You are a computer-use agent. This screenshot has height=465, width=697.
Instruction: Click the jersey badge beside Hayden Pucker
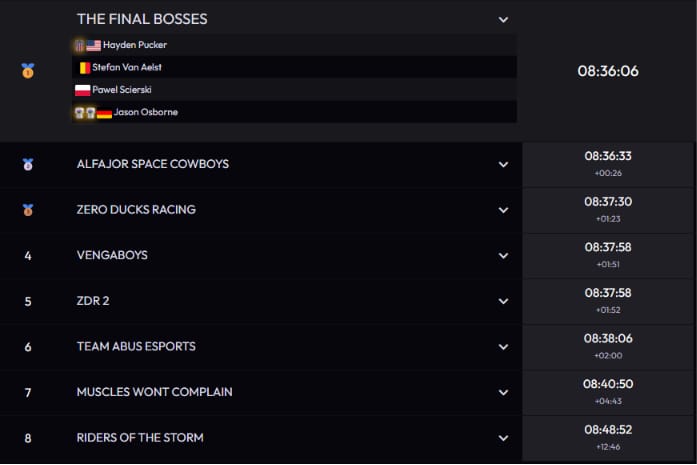(x=80, y=45)
